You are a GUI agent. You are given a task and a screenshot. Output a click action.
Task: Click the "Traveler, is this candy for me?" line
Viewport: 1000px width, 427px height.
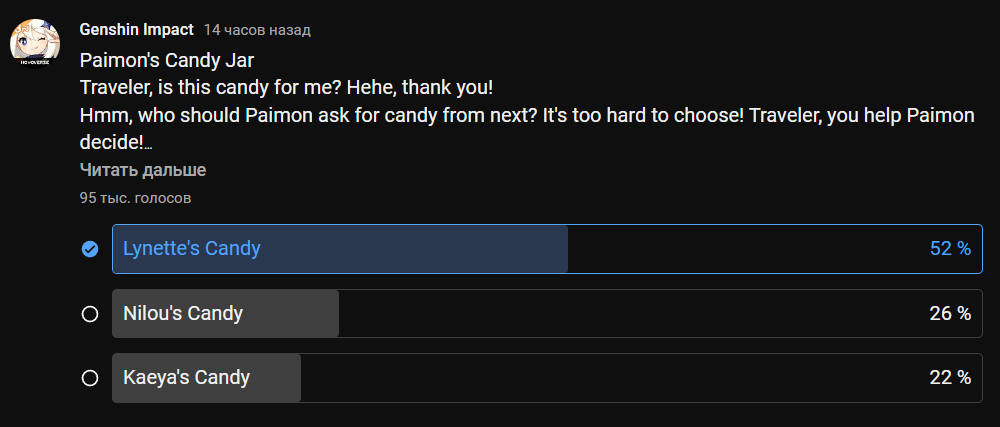[x=286, y=87]
